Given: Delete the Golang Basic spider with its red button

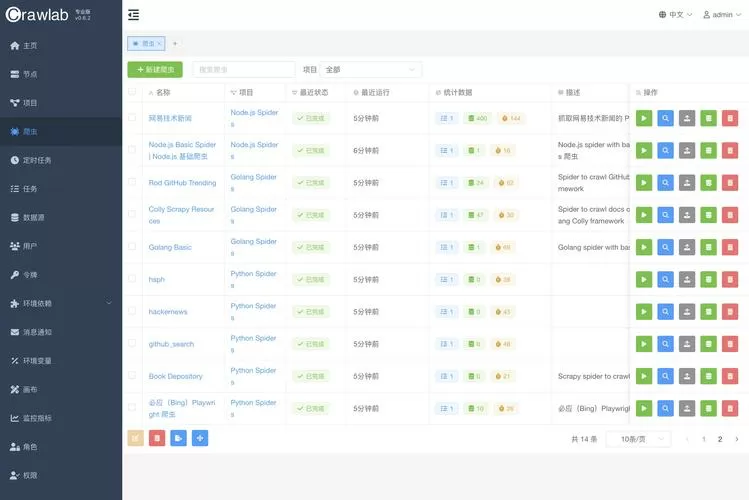Looking at the screenshot, I should pos(730,247).
